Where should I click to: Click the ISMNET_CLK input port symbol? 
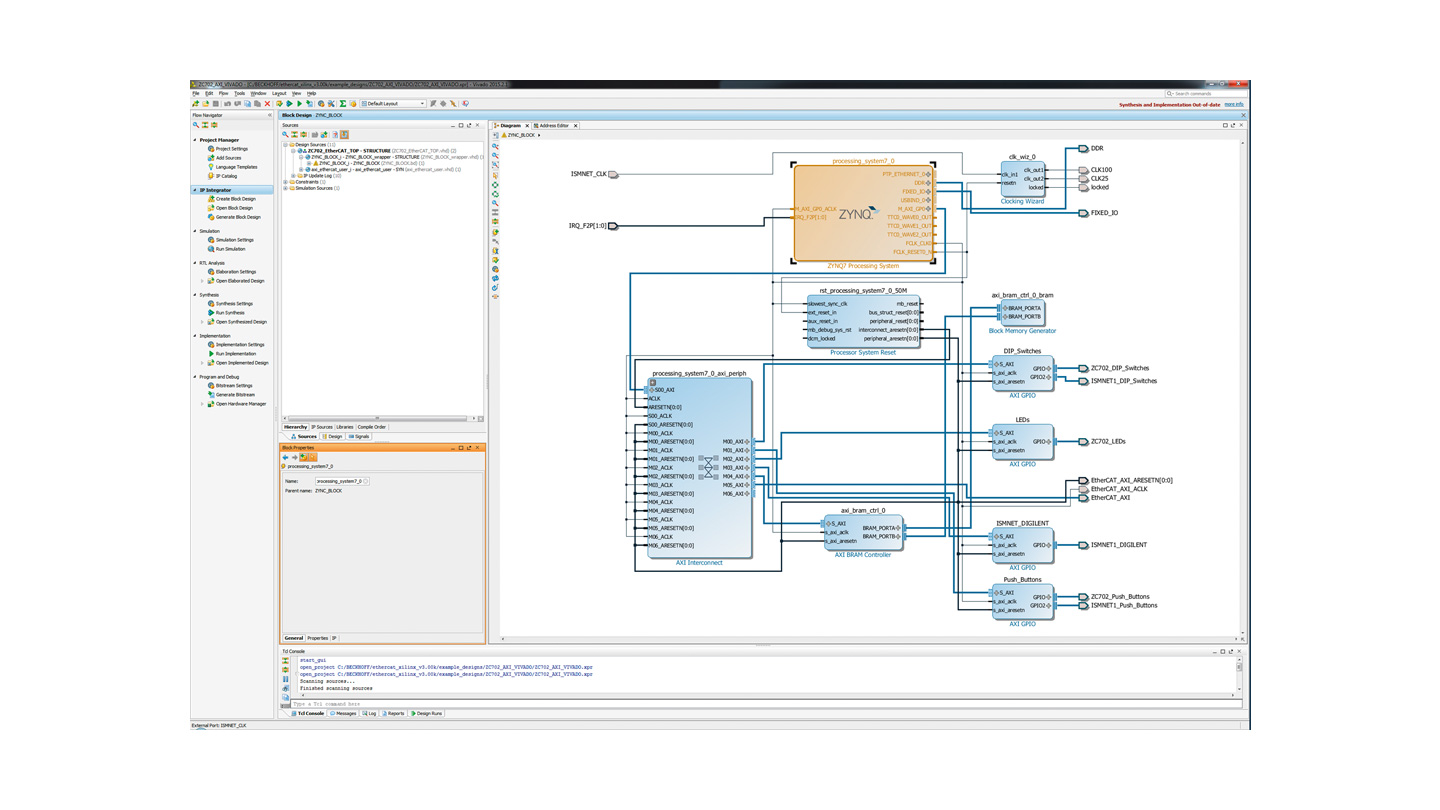point(613,175)
